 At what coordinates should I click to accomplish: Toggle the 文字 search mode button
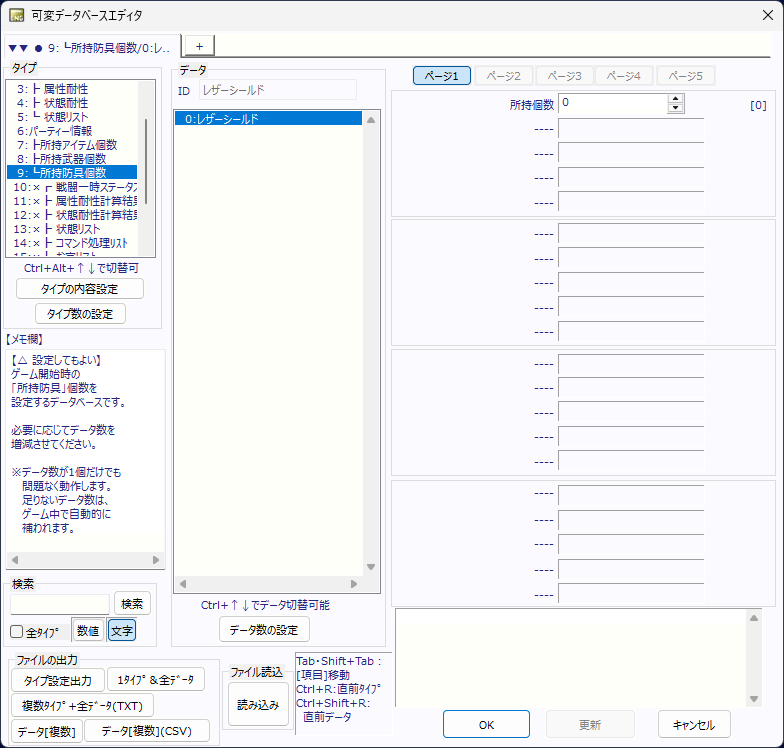[x=121, y=631]
